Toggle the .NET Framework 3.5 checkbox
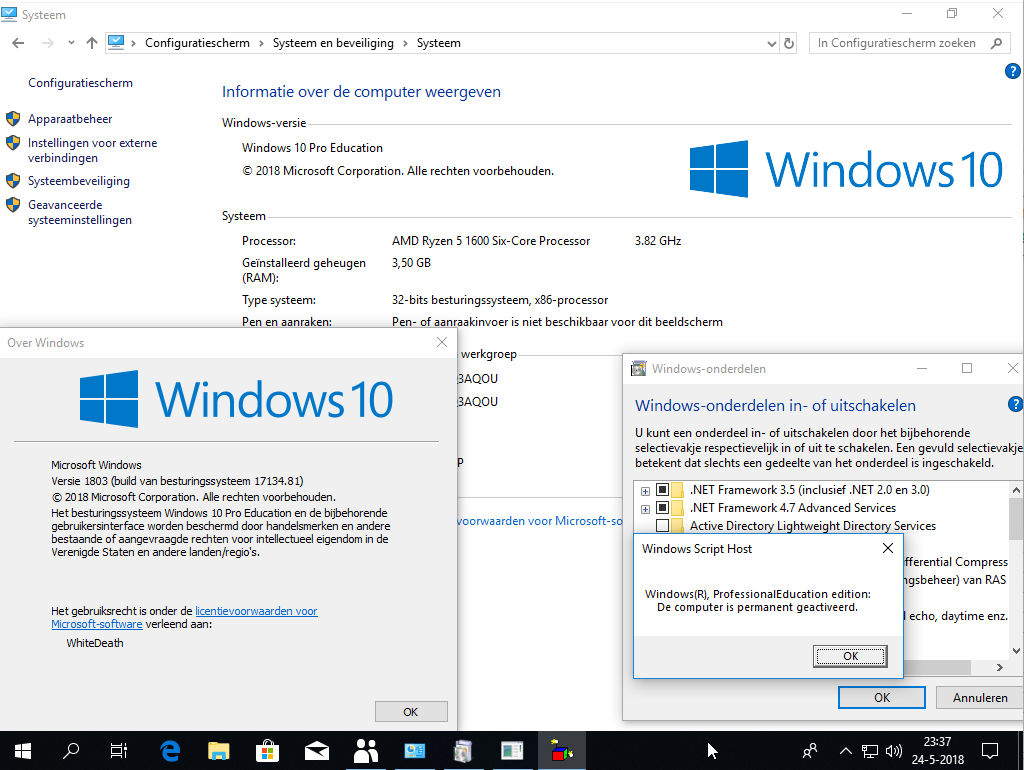1024x770 pixels. 662,490
